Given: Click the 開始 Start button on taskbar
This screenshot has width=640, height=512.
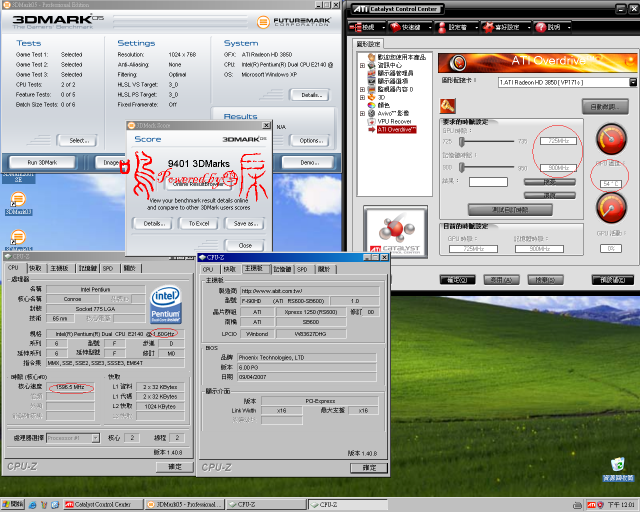Looking at the screenshot, I should click(13, 505).
